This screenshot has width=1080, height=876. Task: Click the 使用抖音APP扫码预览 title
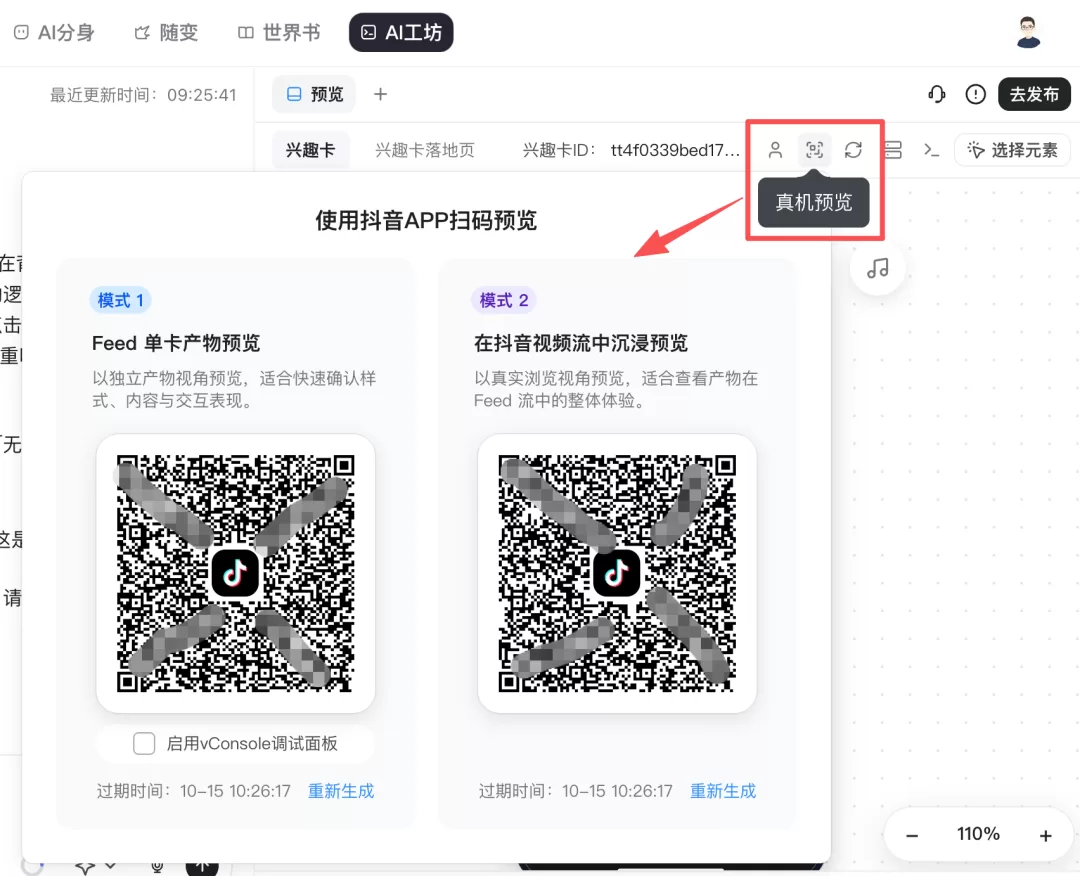tap(426, 220)
